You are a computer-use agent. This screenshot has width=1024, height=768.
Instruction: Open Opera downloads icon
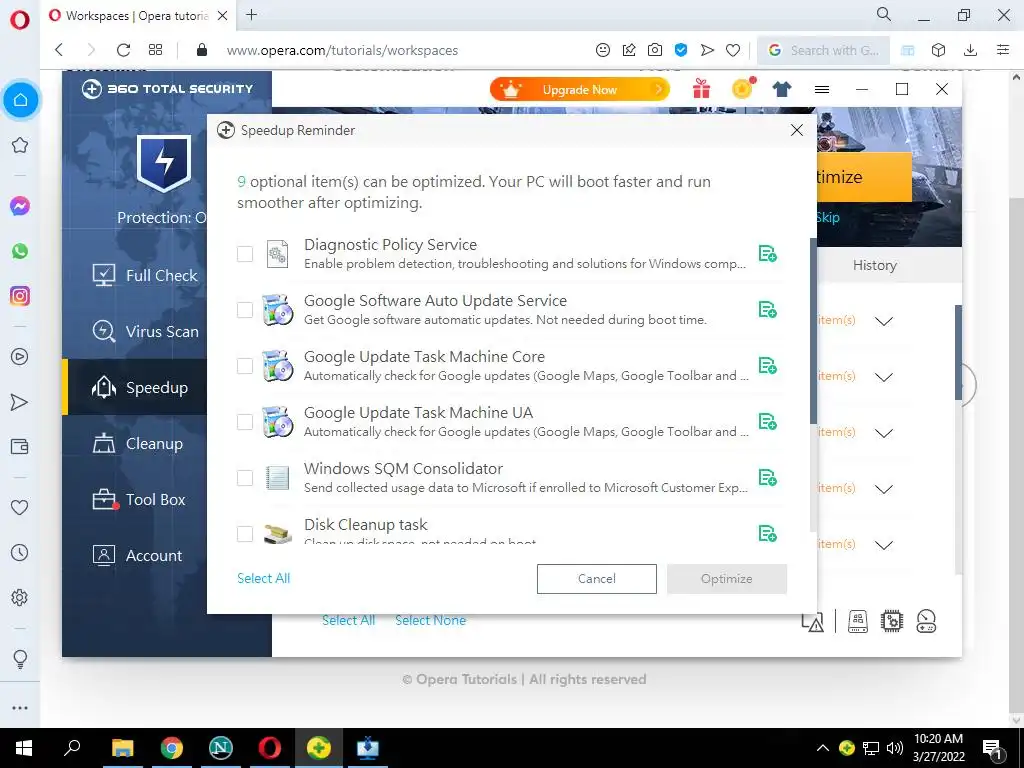pyautogui.click(x=970, y=50)
